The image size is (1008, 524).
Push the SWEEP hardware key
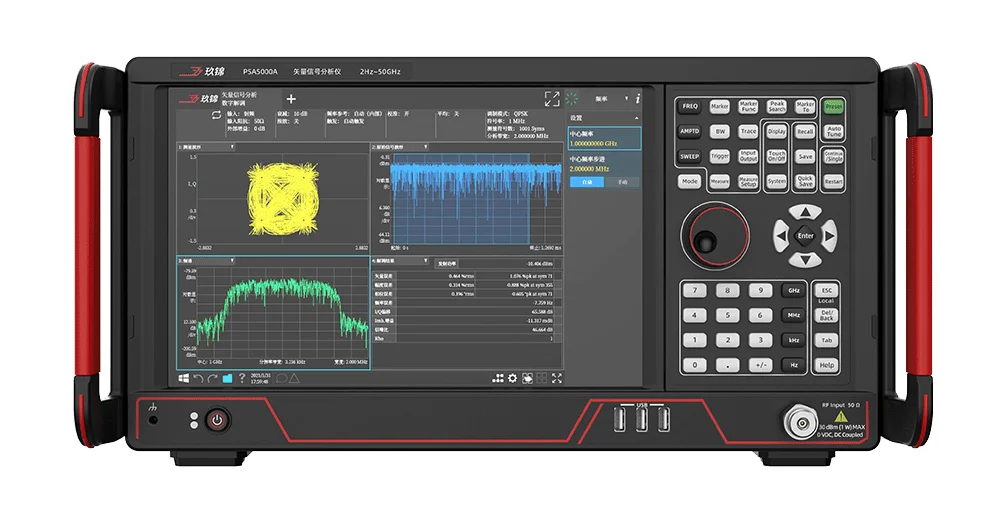click(690, 156)
